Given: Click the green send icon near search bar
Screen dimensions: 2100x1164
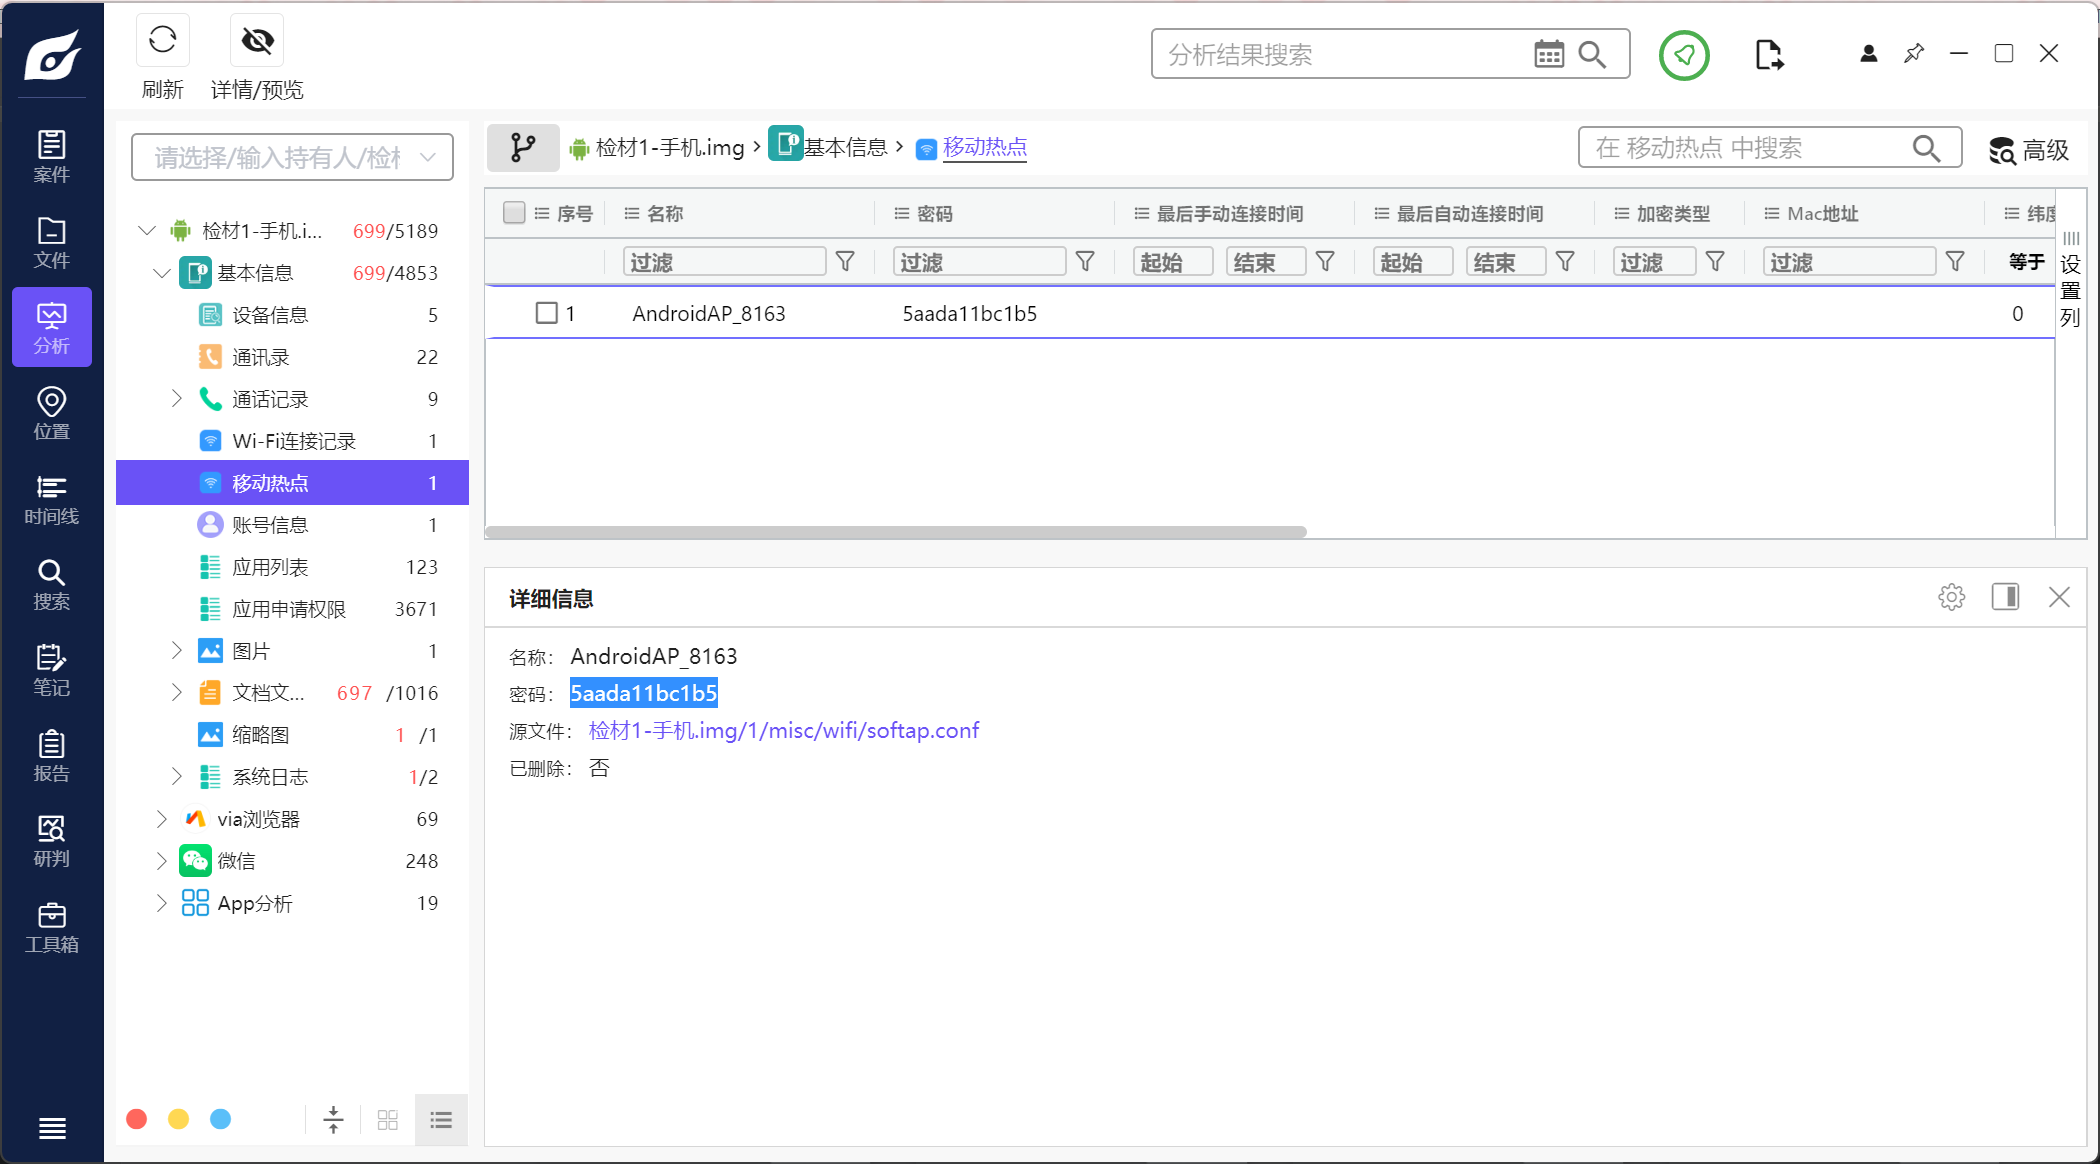Looking at the screenshot, I should pyautogui.click(x=1684, y=56).
